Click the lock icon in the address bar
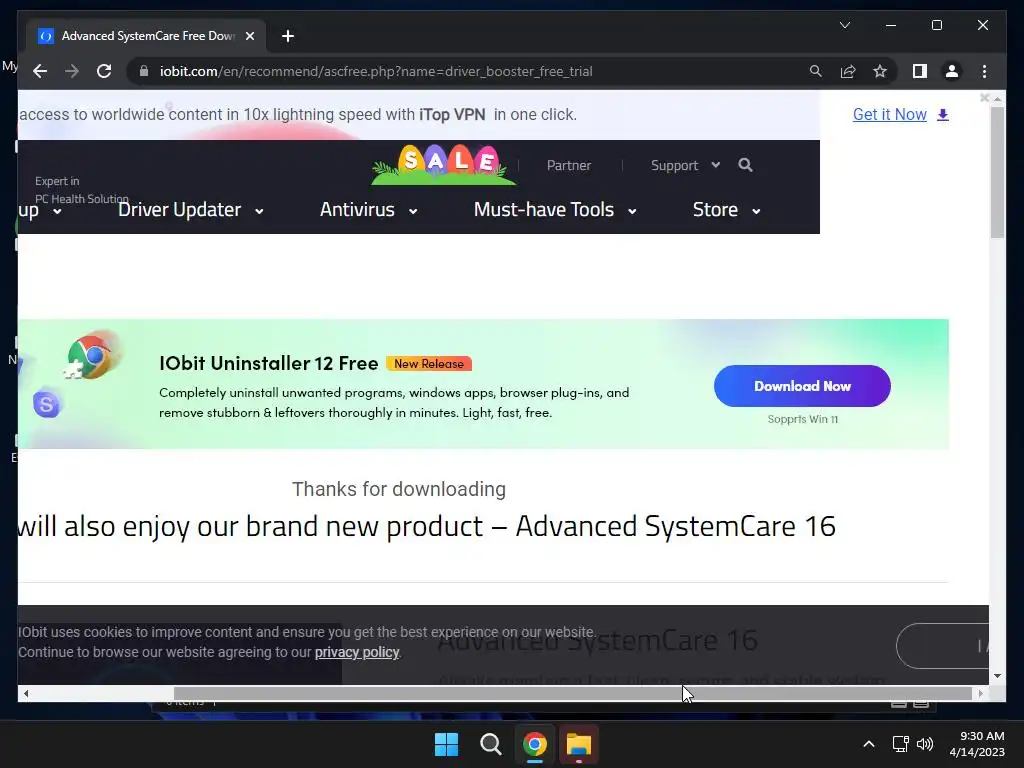Image resolution: width=1024 pixels, height=768 pixels. coord(144,71)
